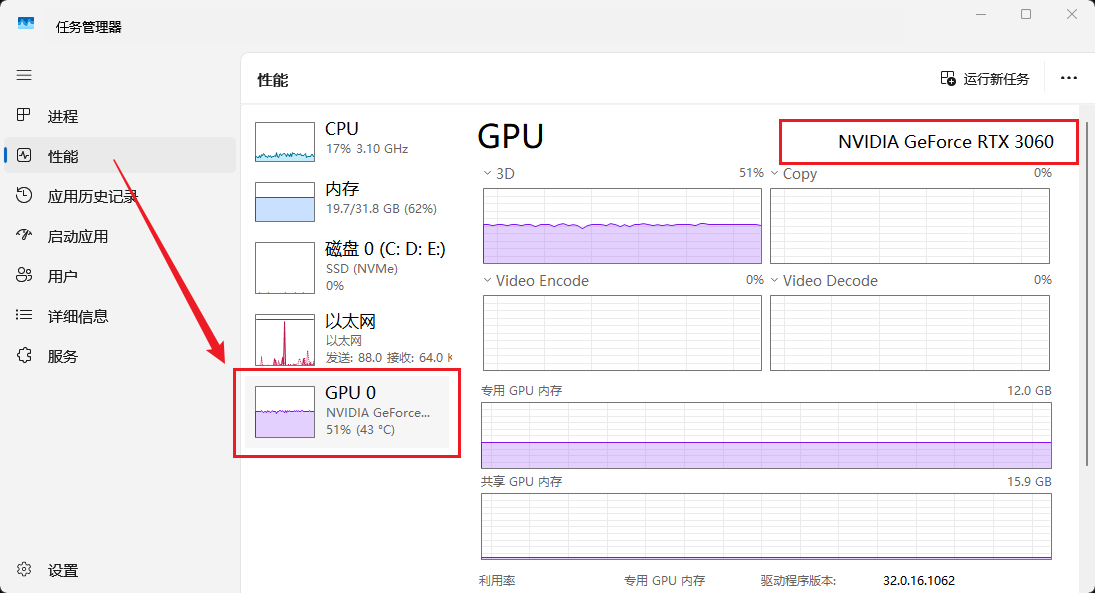Click the Task Manager app icon in title bar
Viewport: 1095px width, 593px height.
(27, 24)
